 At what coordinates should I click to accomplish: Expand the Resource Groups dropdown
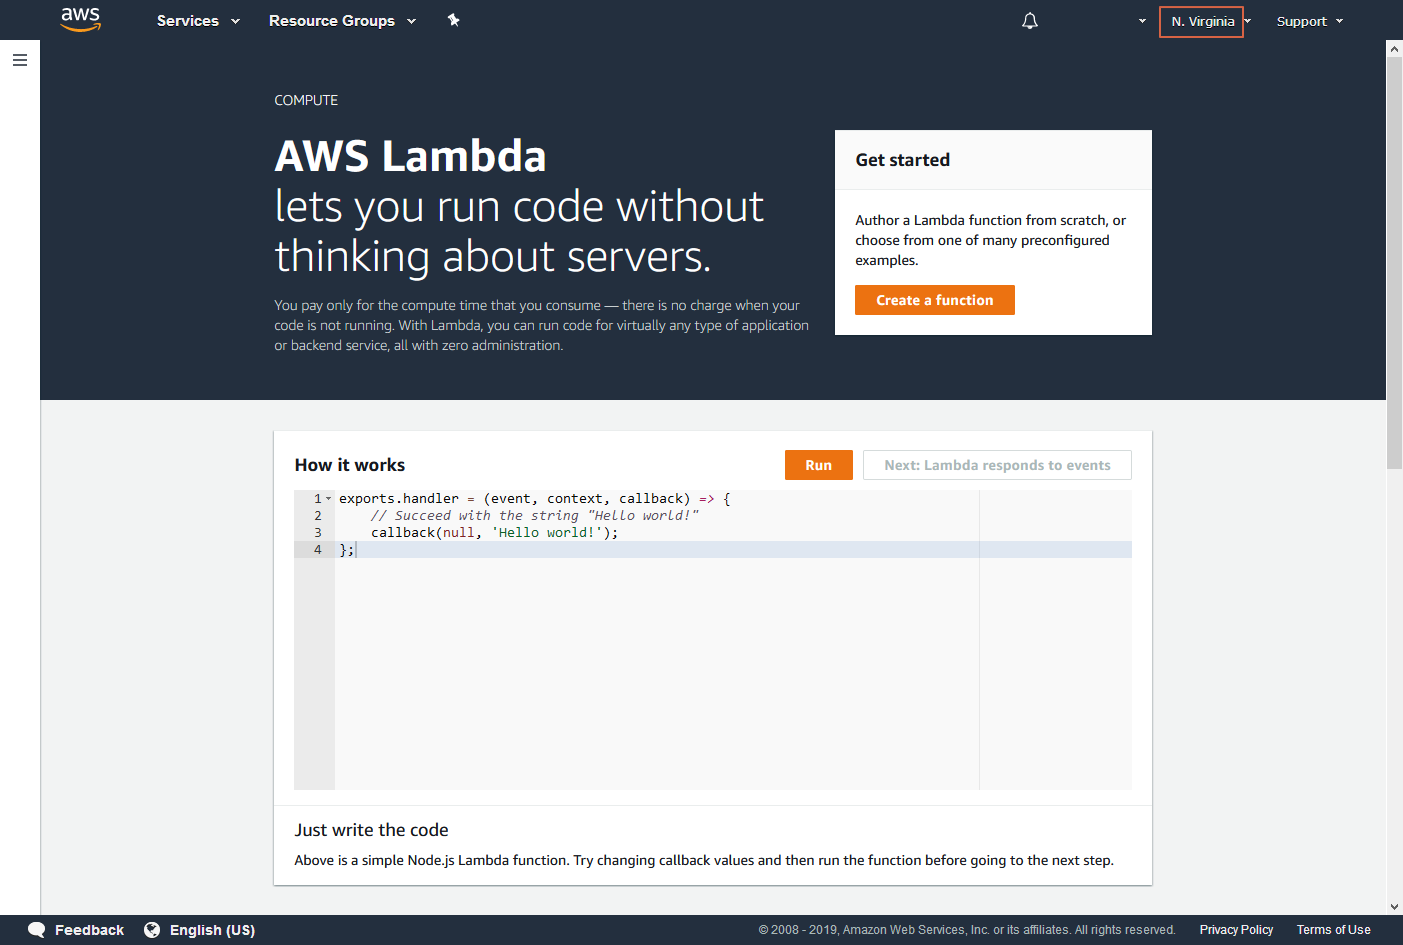pos(342,20)
